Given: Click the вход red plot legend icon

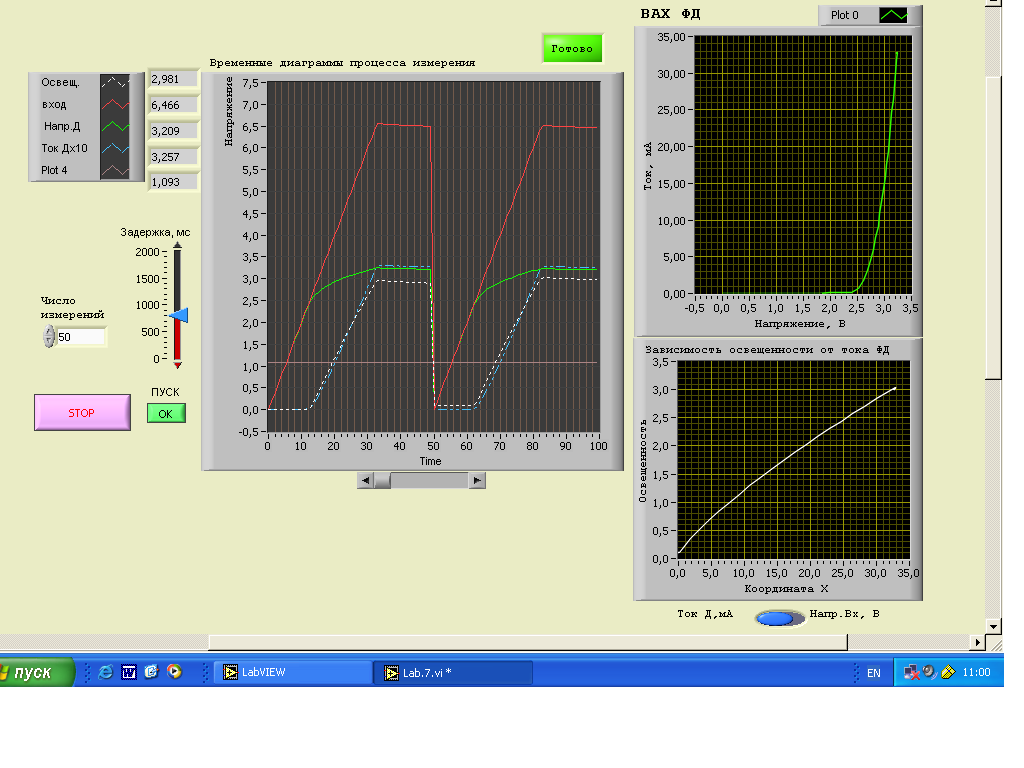Looking at the screenshot, I should pos(115,104).
